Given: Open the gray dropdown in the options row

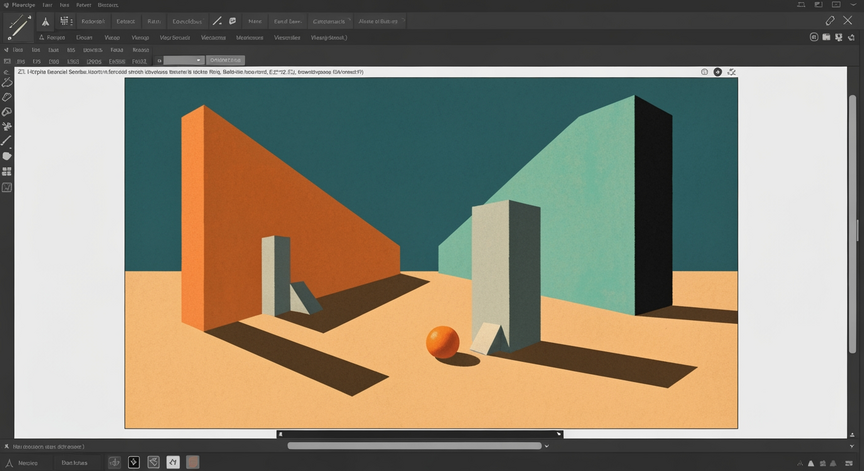Looking at the screenshot, I should [x=183, y=60].
